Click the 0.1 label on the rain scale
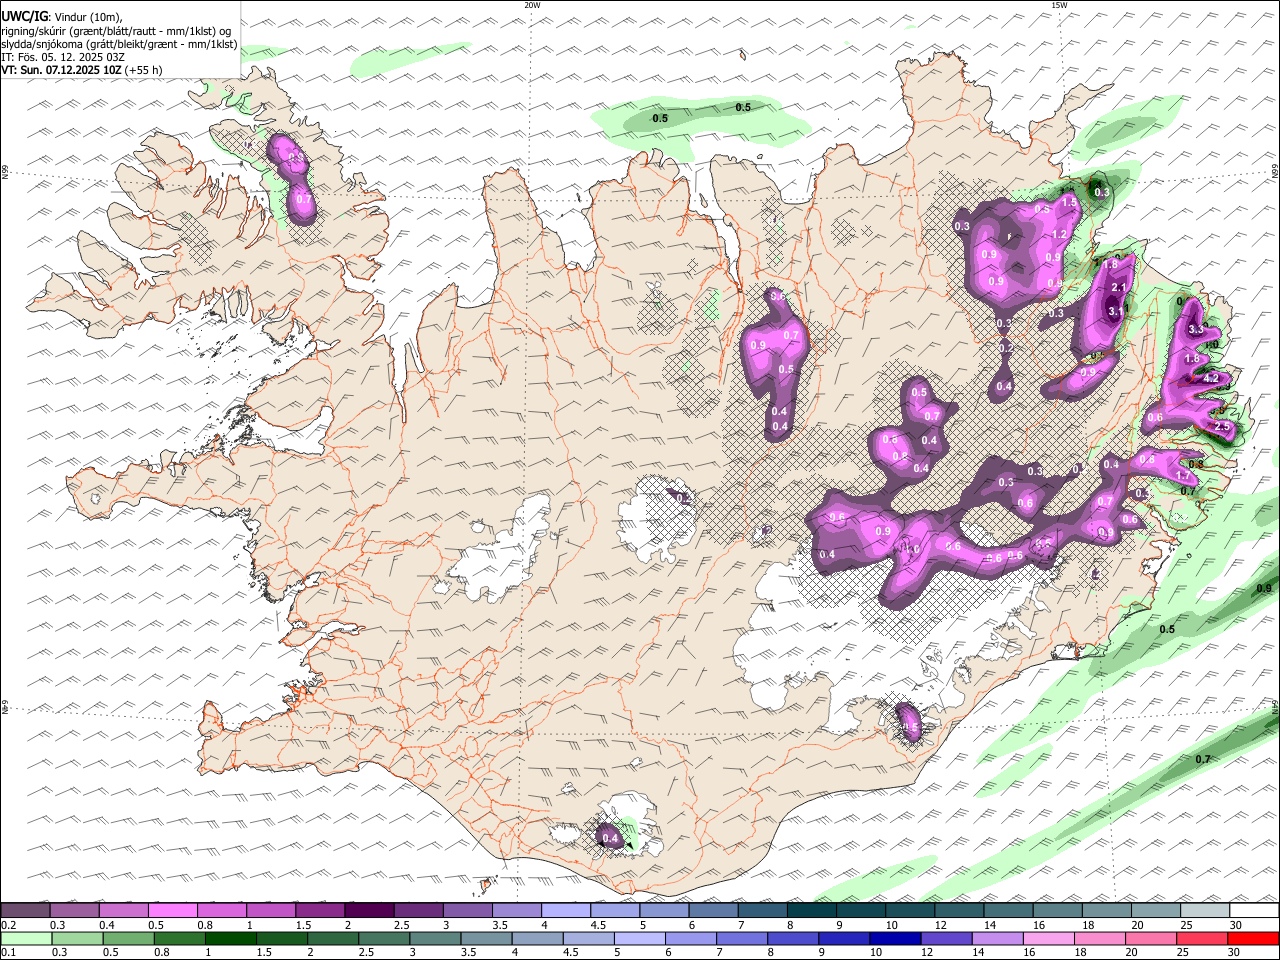The height and width of the screenshot is (960, 1280). point(10,953)
